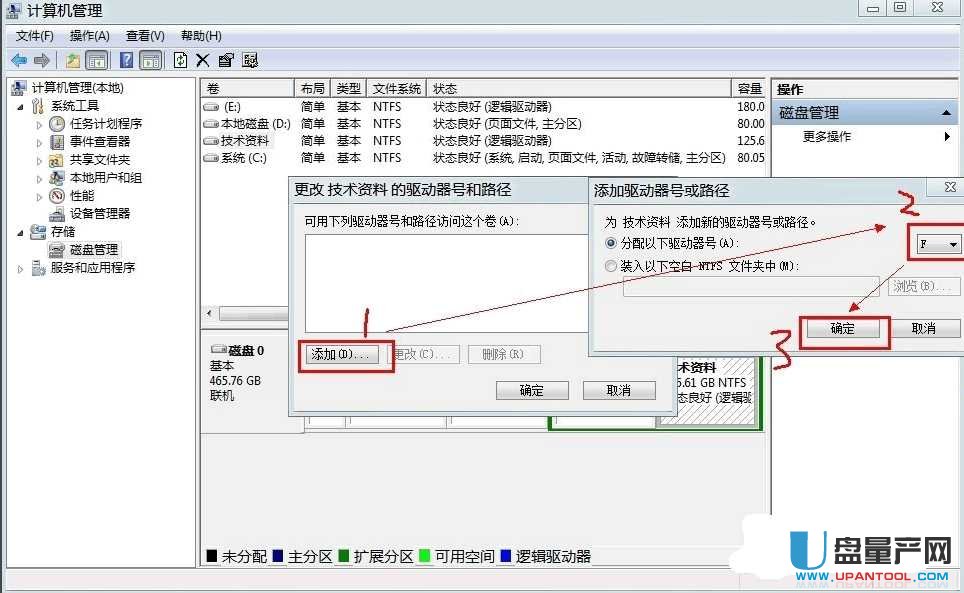Open the 查看(V) menu

(145, 36)
